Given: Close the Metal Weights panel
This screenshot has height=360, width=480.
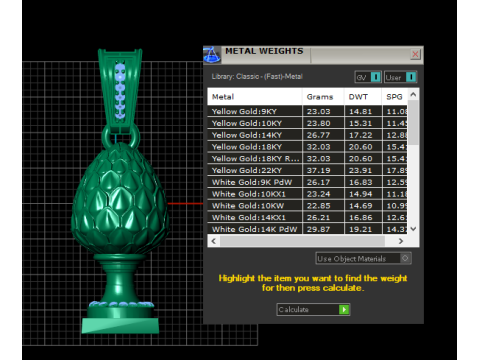Looking at the screenshot, I should pyautogui.click(x=415, y=54).
